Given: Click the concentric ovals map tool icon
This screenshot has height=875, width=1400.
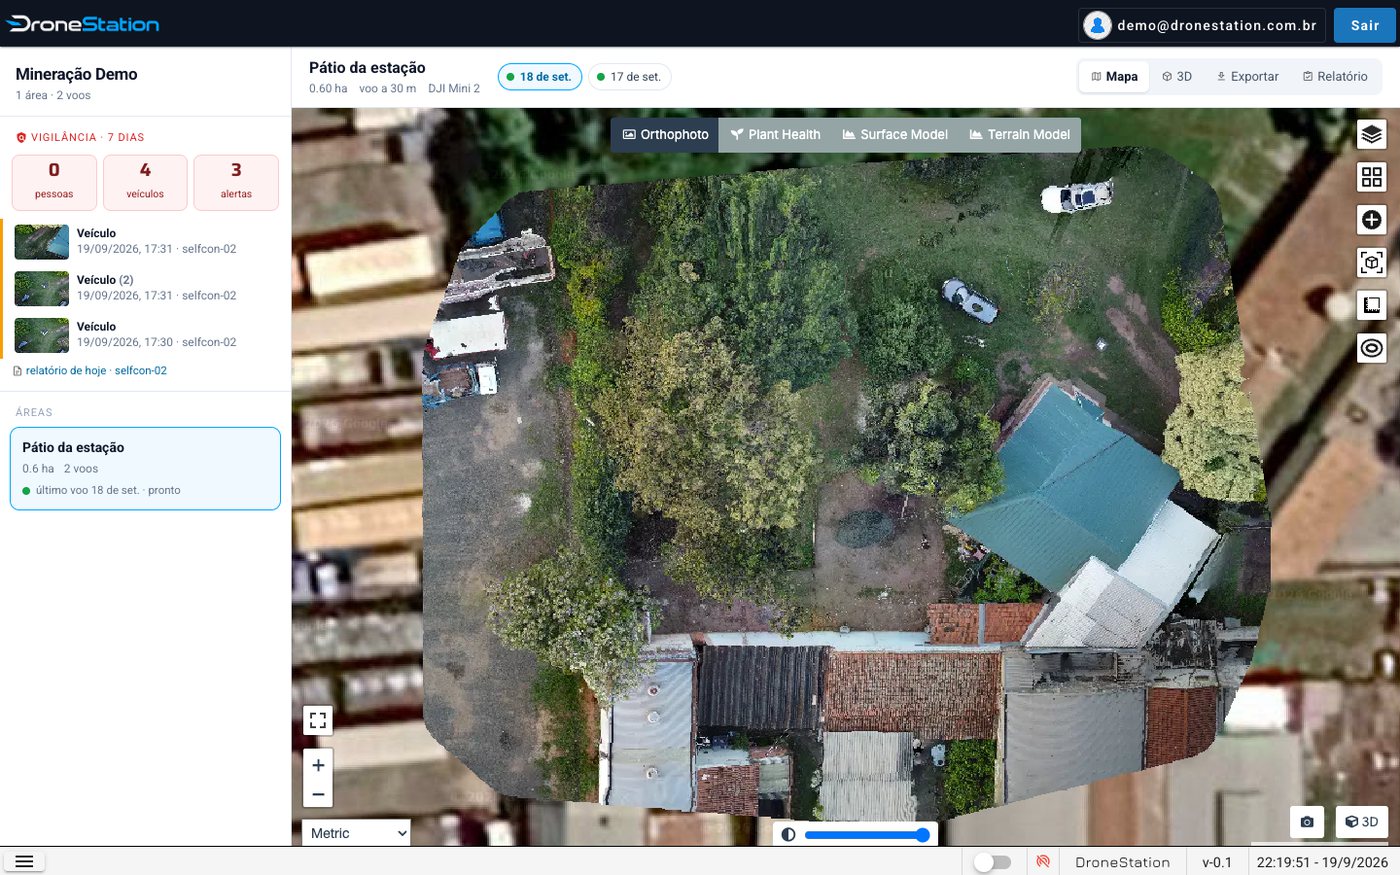Looking at the screenshot, I should pos(1371,348).
